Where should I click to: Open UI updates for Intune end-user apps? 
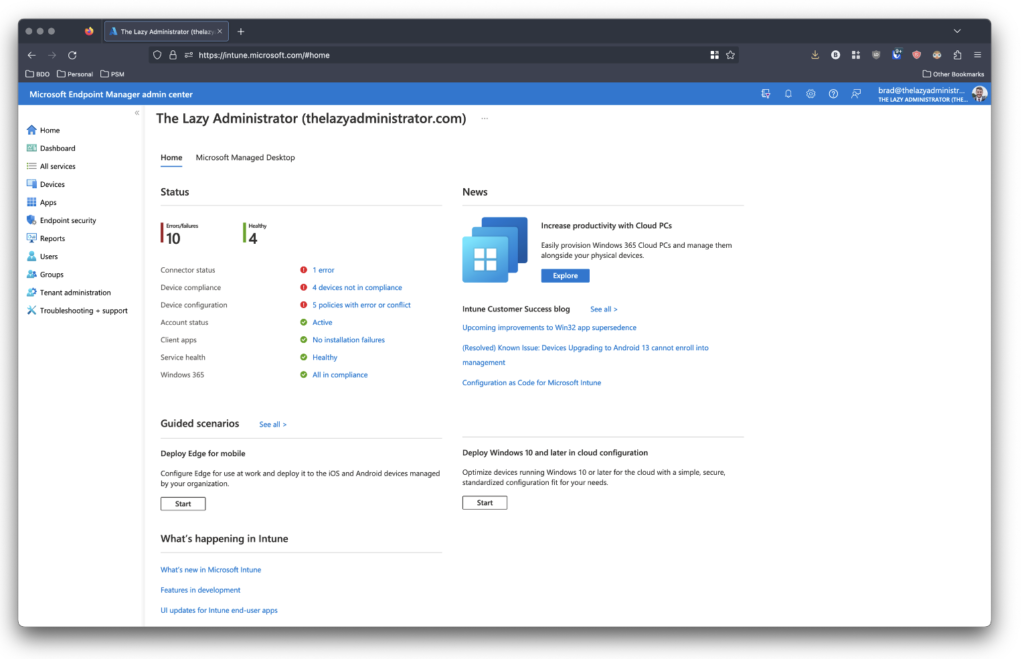coord(219,610)
